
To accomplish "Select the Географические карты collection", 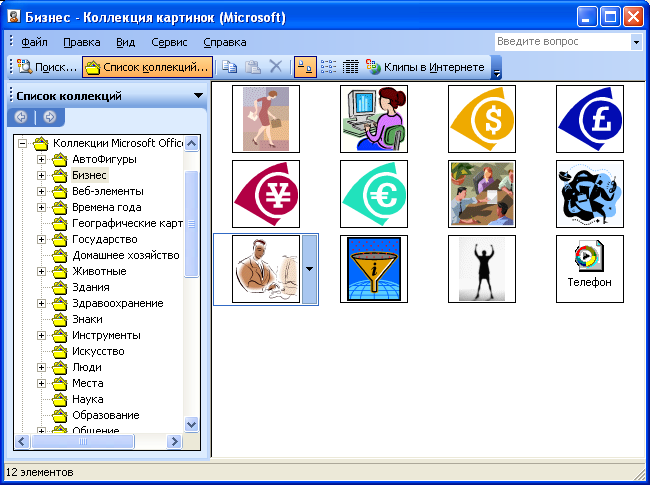I will 127,223.
